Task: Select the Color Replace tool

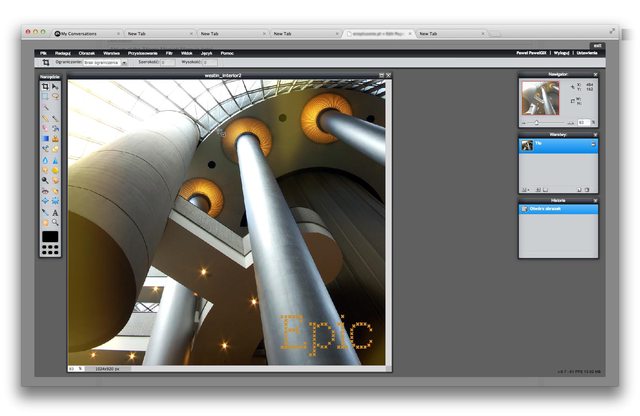Action: (x=45, y=149)
